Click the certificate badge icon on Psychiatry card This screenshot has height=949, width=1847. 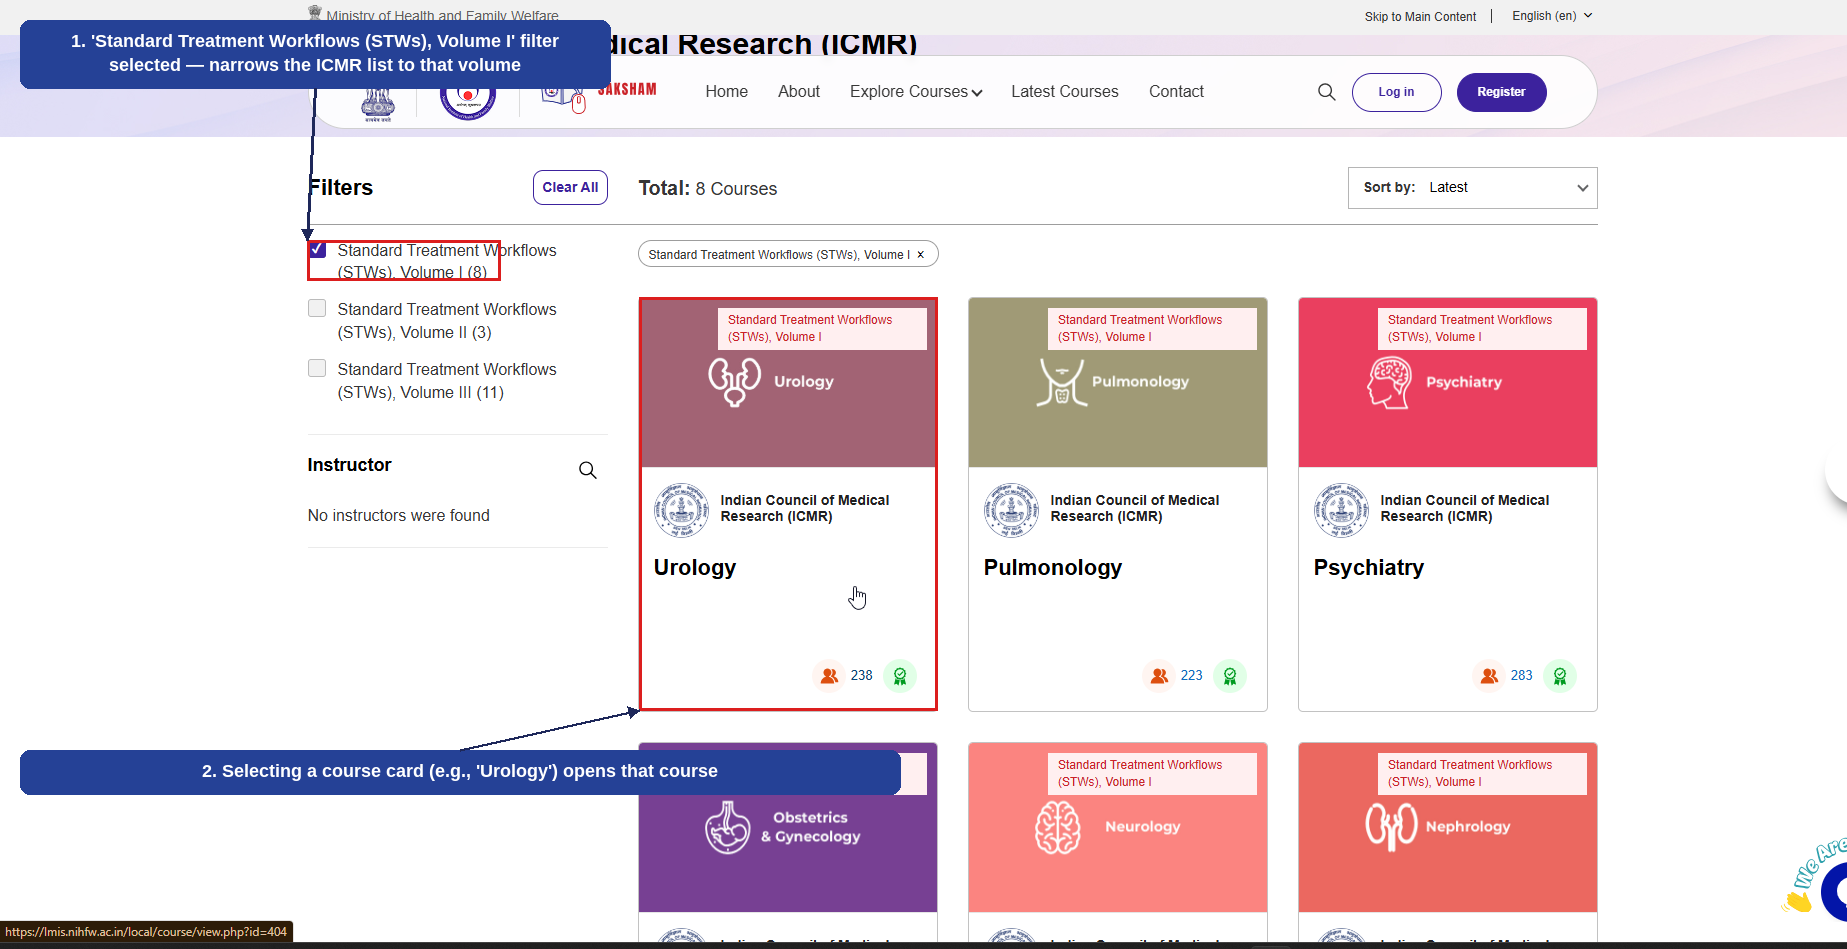coord(1560,676)
